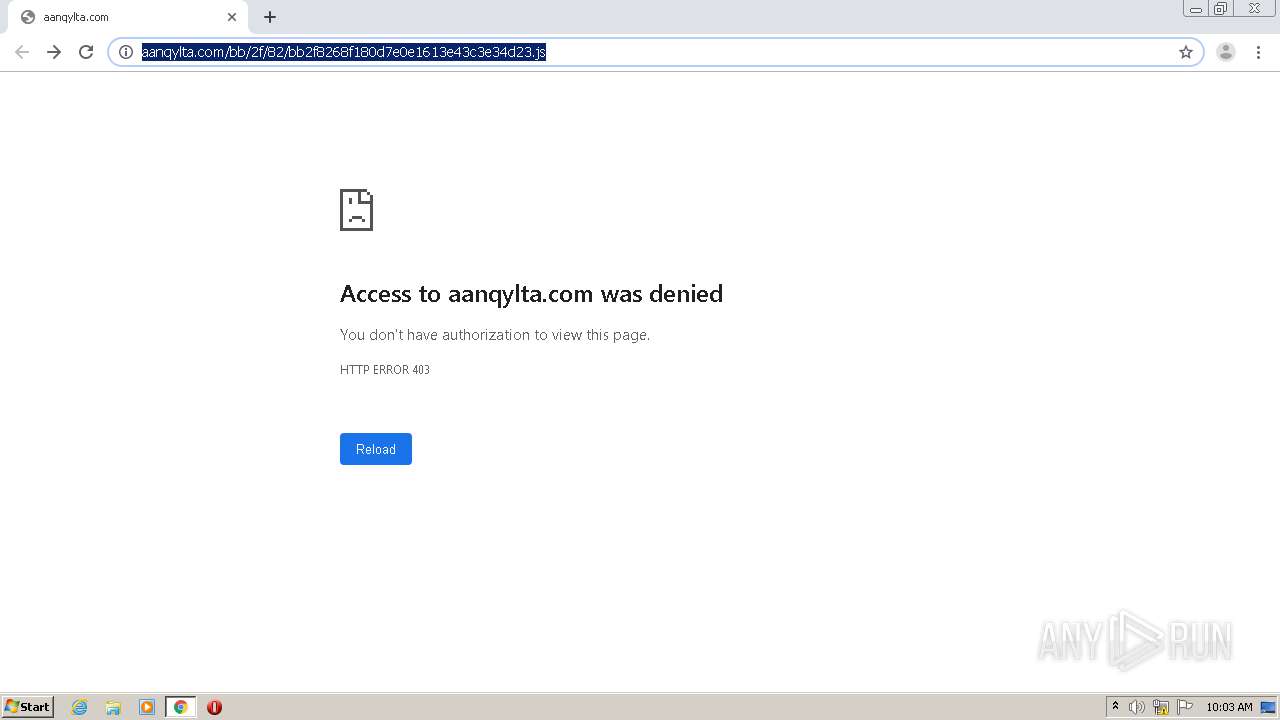Close the Chrome window

(1254, 9)
